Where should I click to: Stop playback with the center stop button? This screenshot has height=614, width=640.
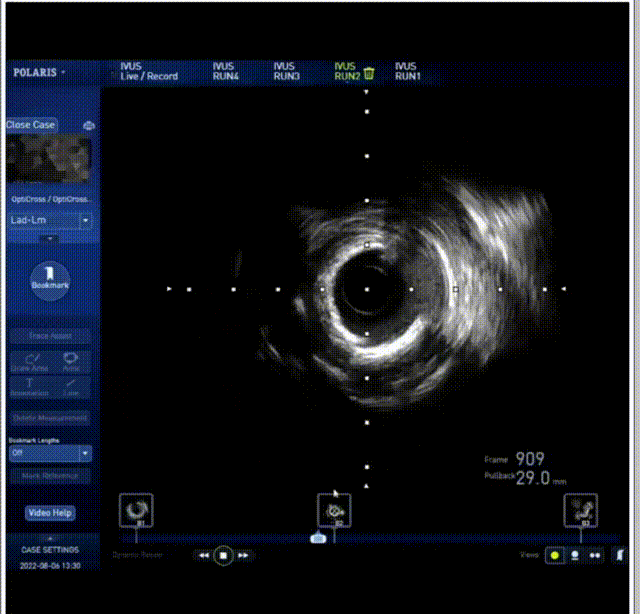224,554
